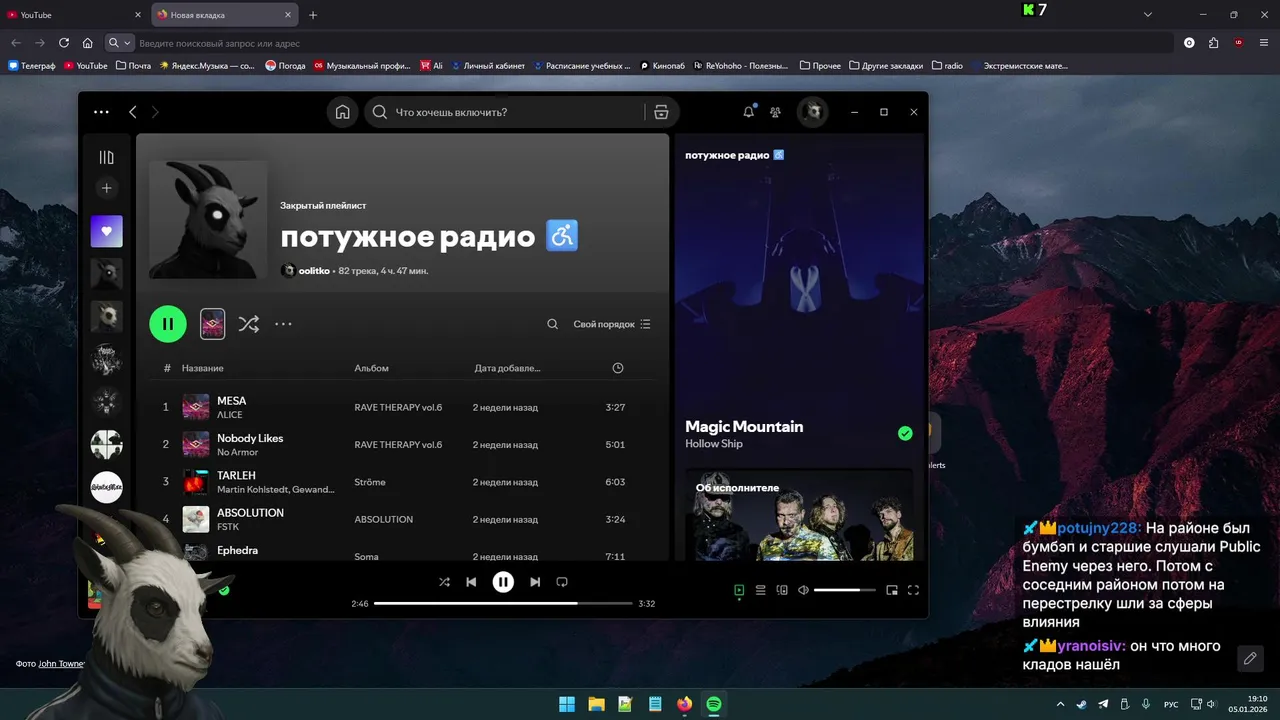This screenshot has height=720, width=1280.
Task: Skip to next track
Action: [535, 582]
